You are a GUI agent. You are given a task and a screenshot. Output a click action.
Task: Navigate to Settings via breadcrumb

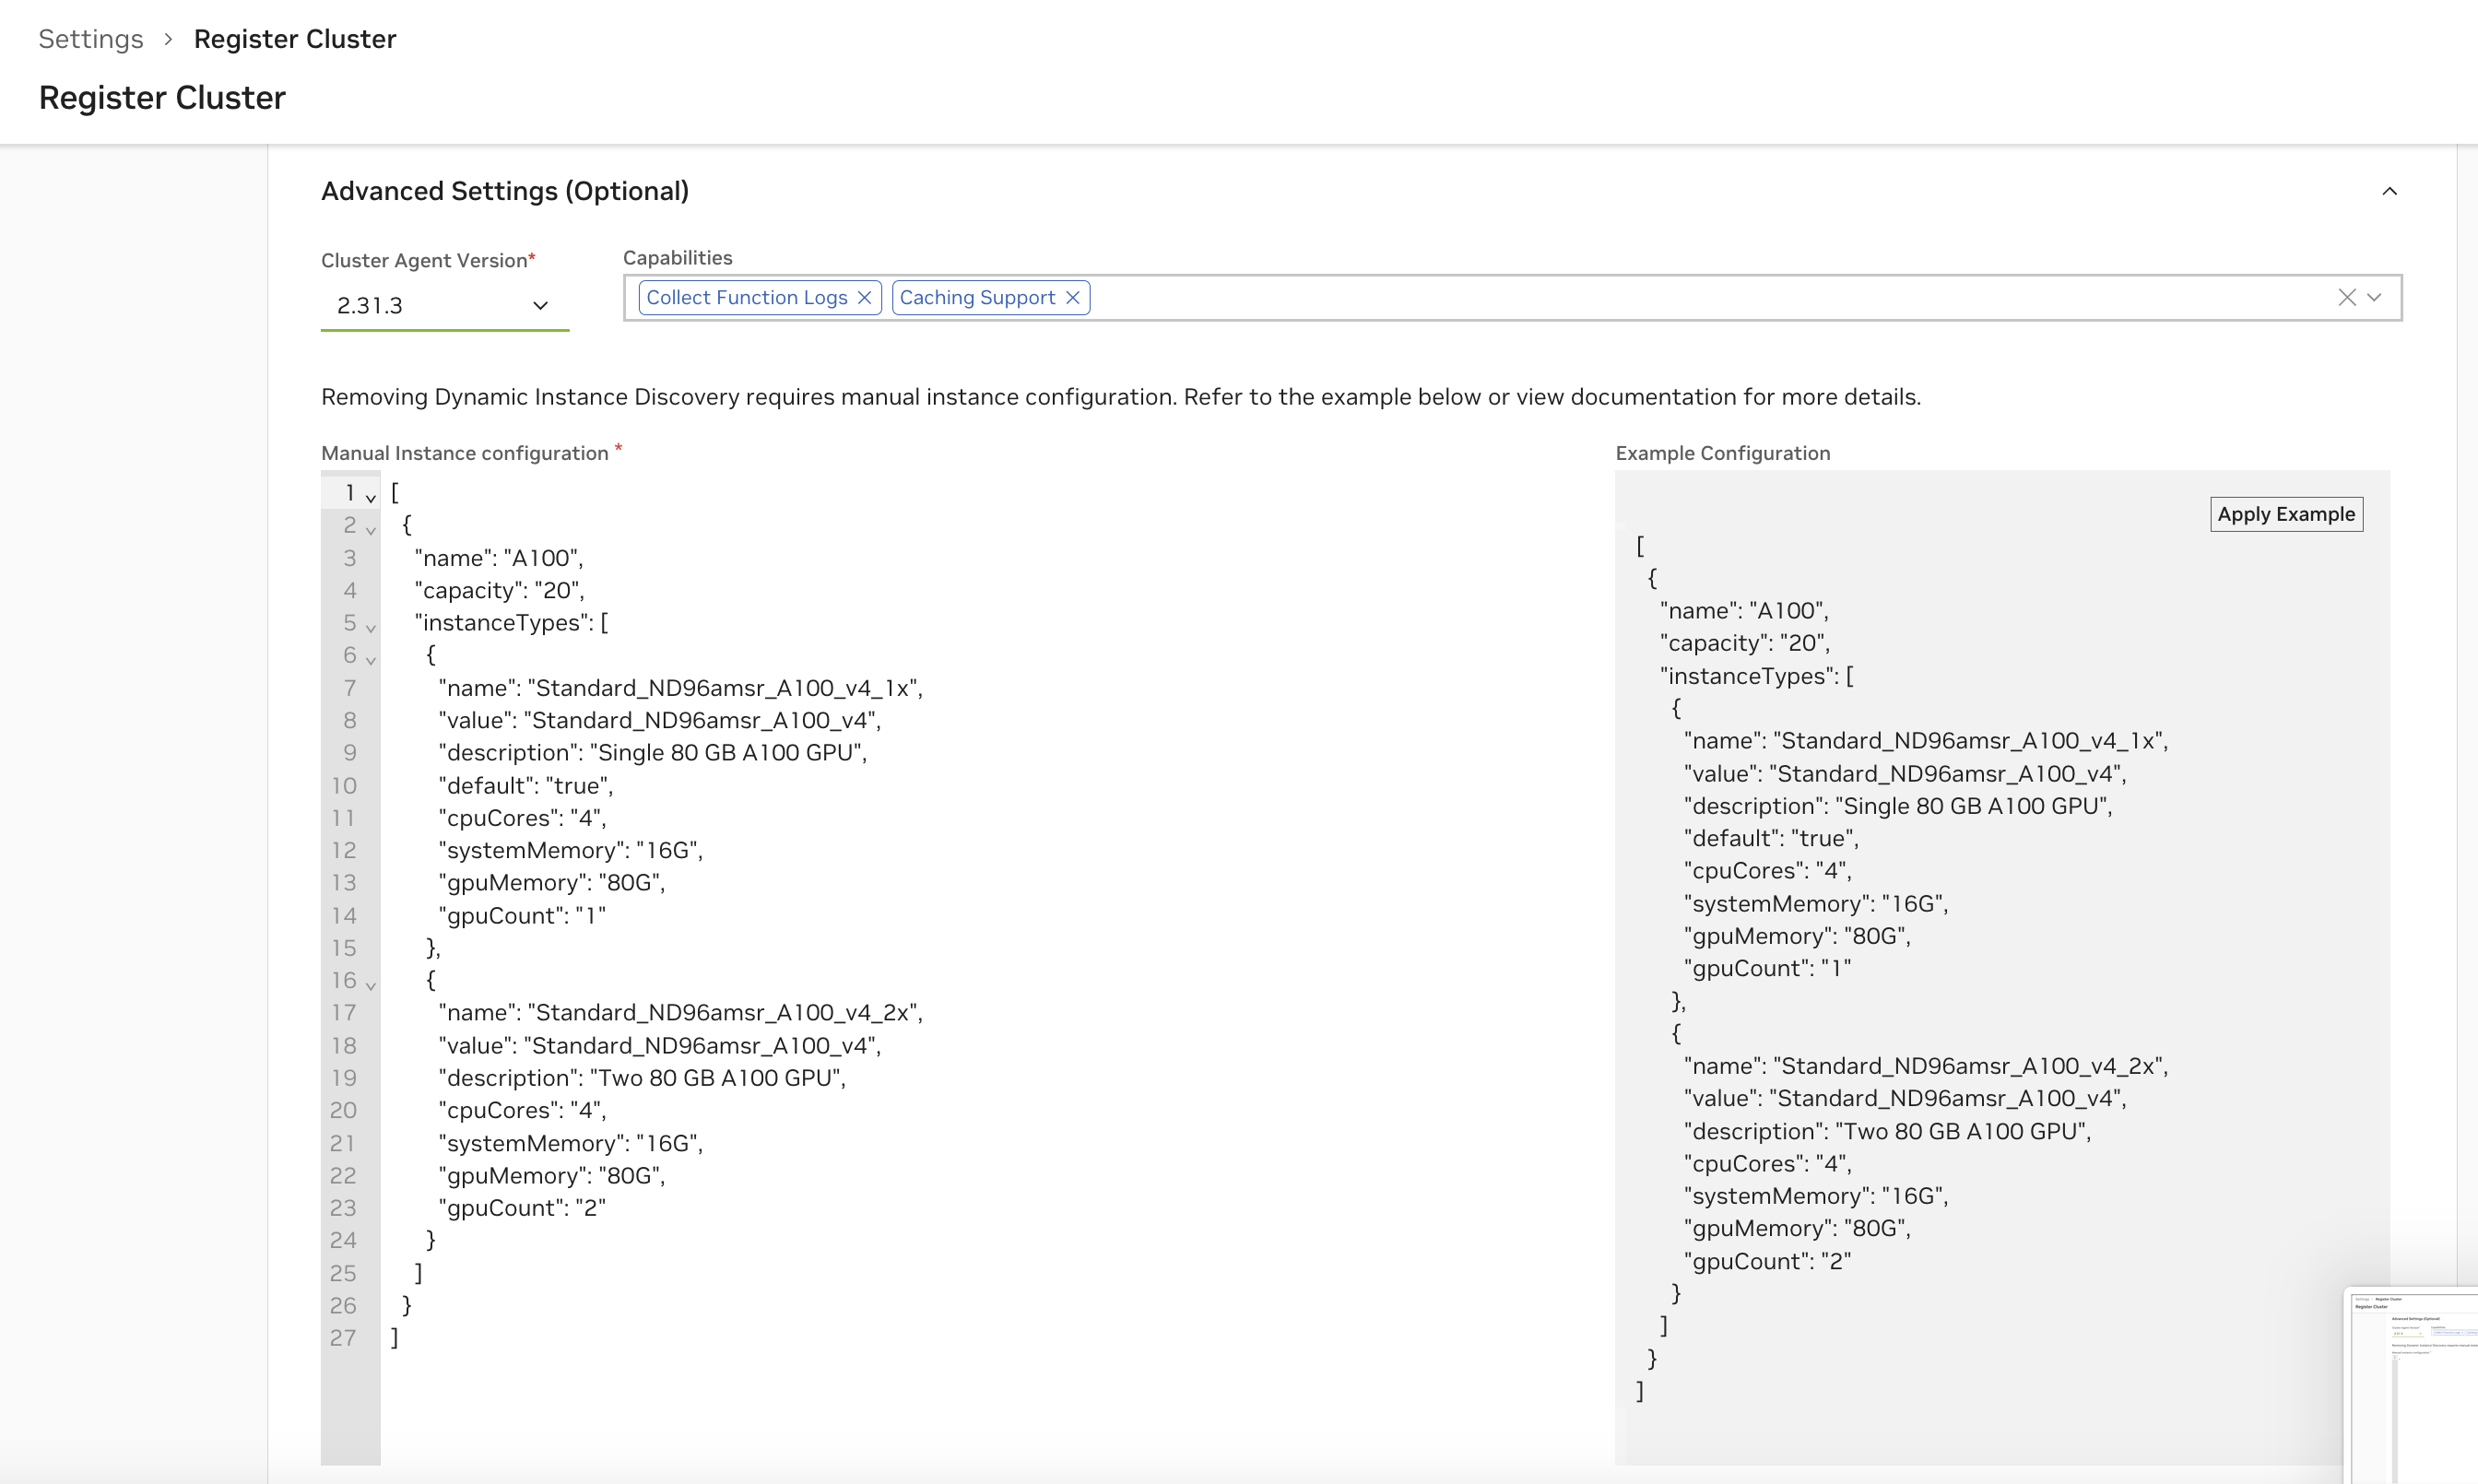click(x=90, y=38)
